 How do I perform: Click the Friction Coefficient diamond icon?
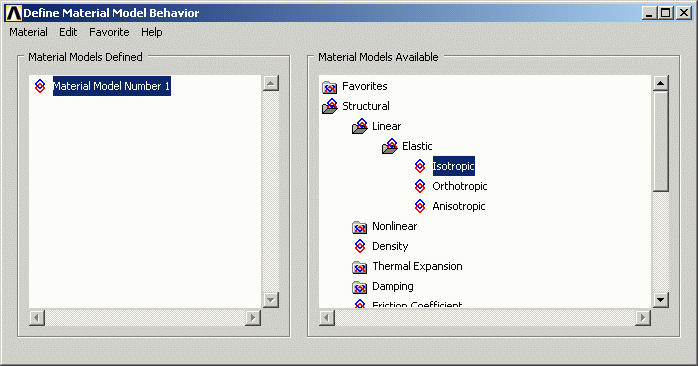coord(360,304)
